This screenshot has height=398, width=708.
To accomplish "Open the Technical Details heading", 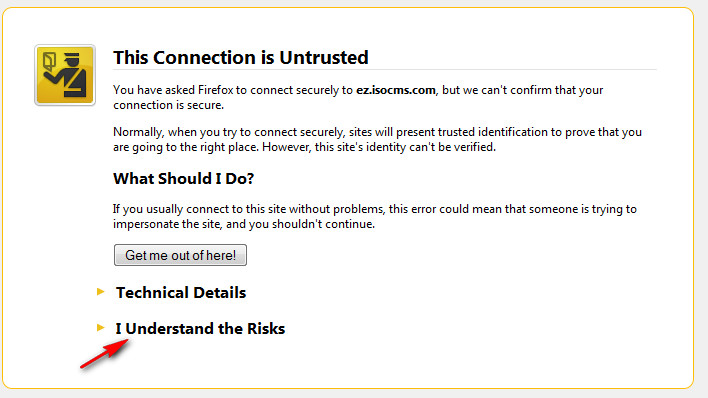I will 181,293.
